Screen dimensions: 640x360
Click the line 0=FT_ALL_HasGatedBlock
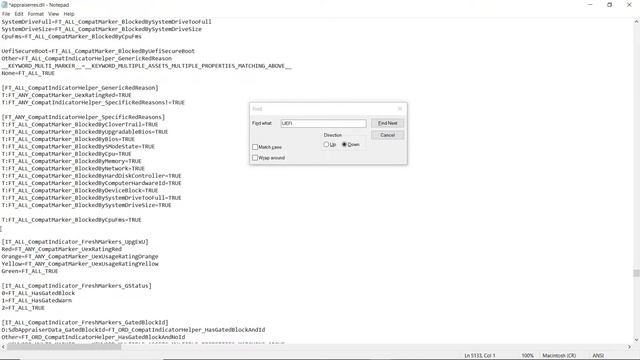38,293
